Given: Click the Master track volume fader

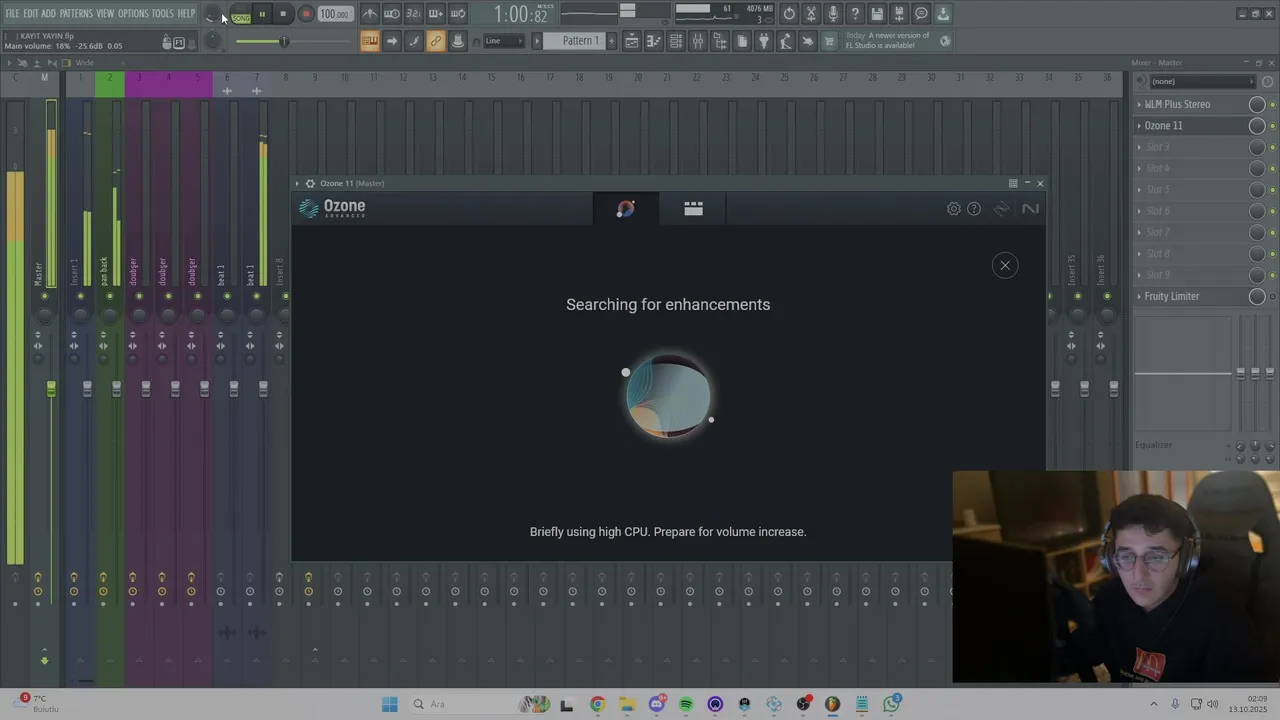Looking at the screenshot, I should click(51, 388).
